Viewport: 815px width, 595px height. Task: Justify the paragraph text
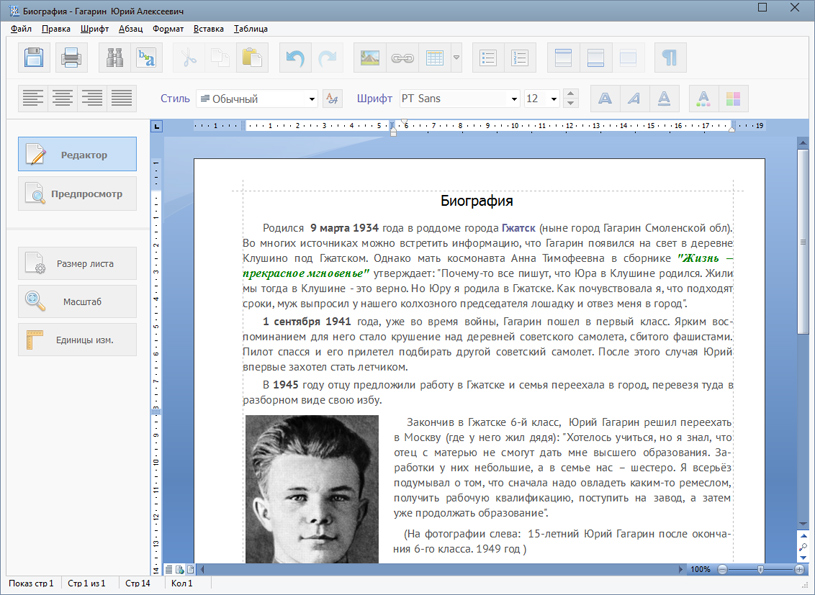(122, 98)
